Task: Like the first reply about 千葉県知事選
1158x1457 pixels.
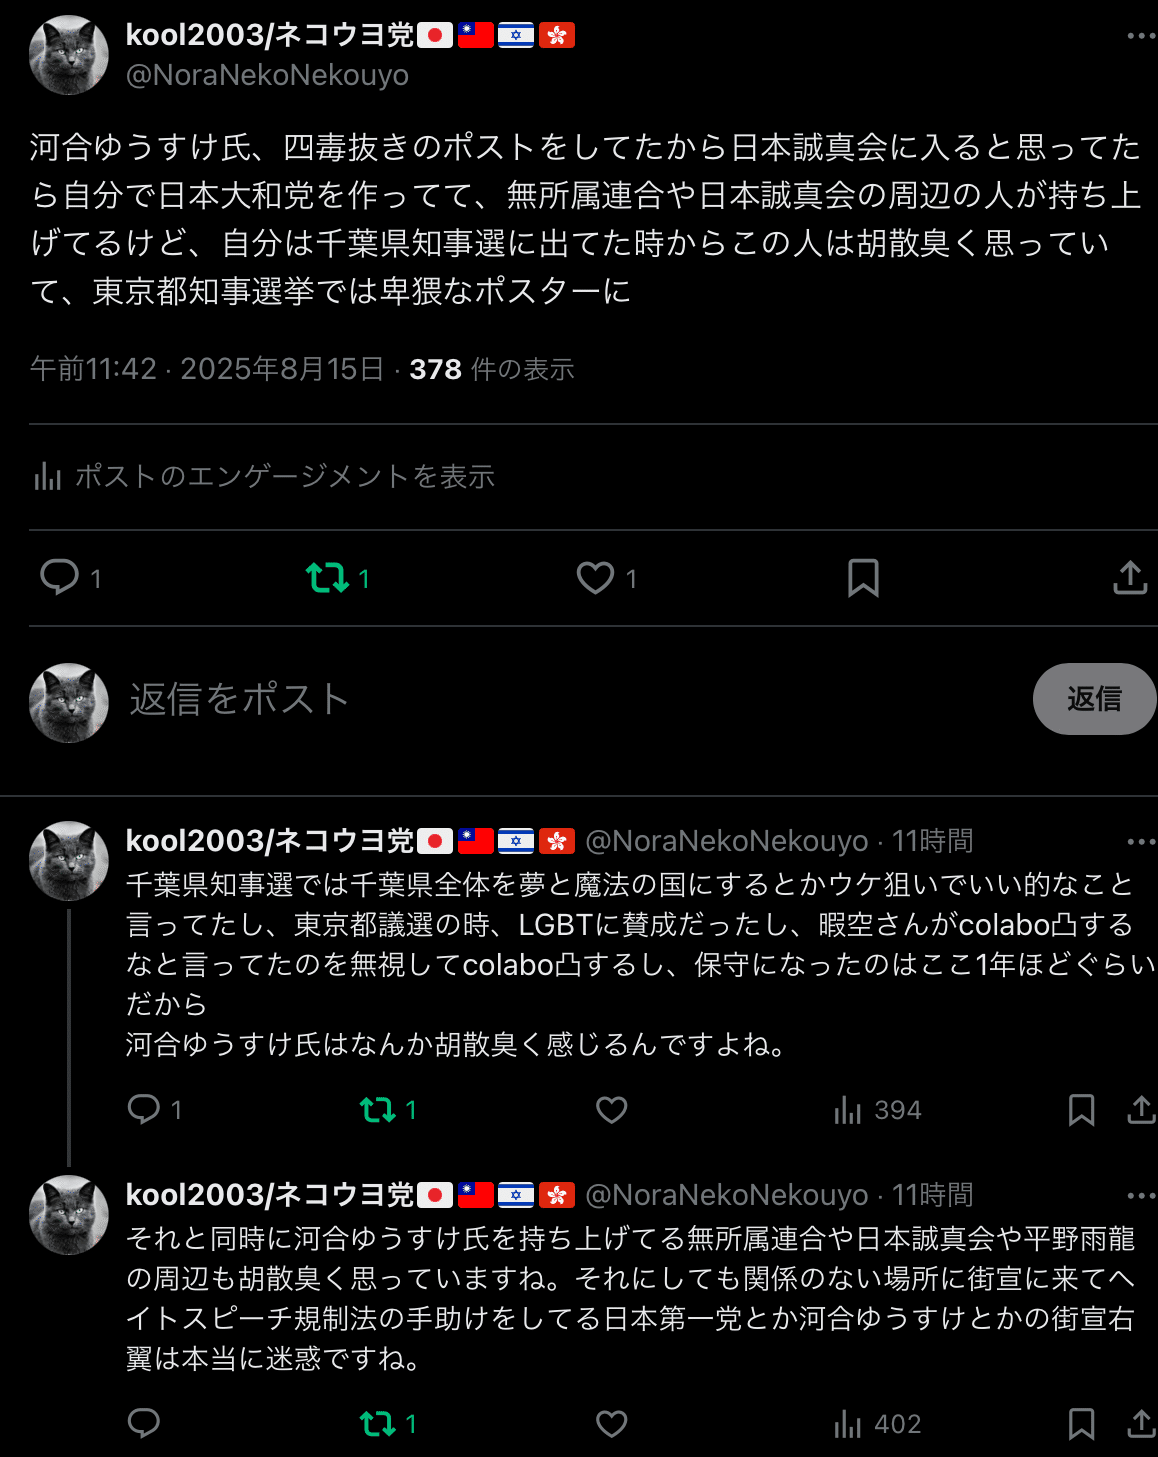Action: (611, 1110)
